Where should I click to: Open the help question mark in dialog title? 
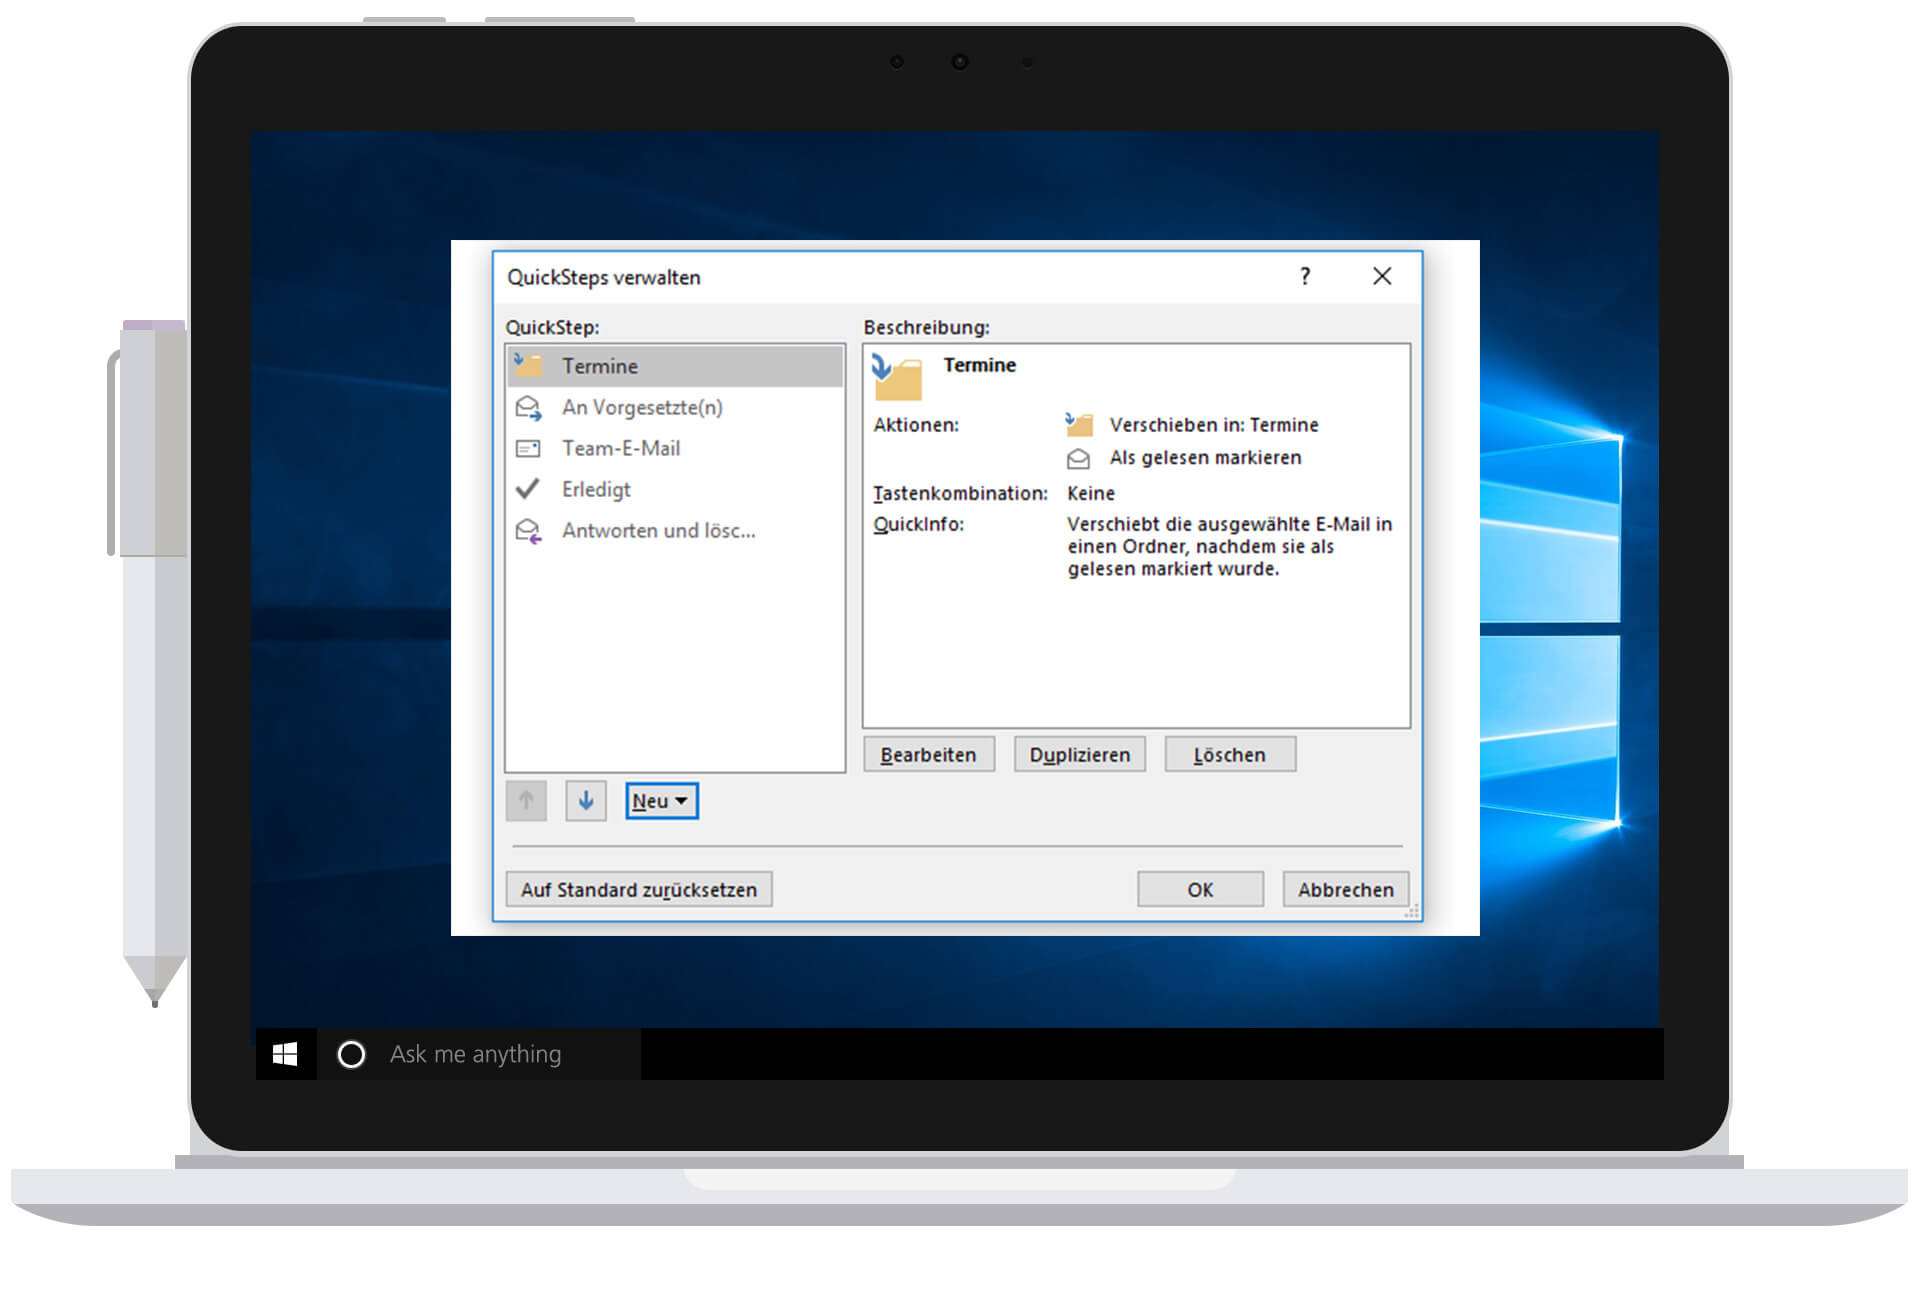[1305, 277]
